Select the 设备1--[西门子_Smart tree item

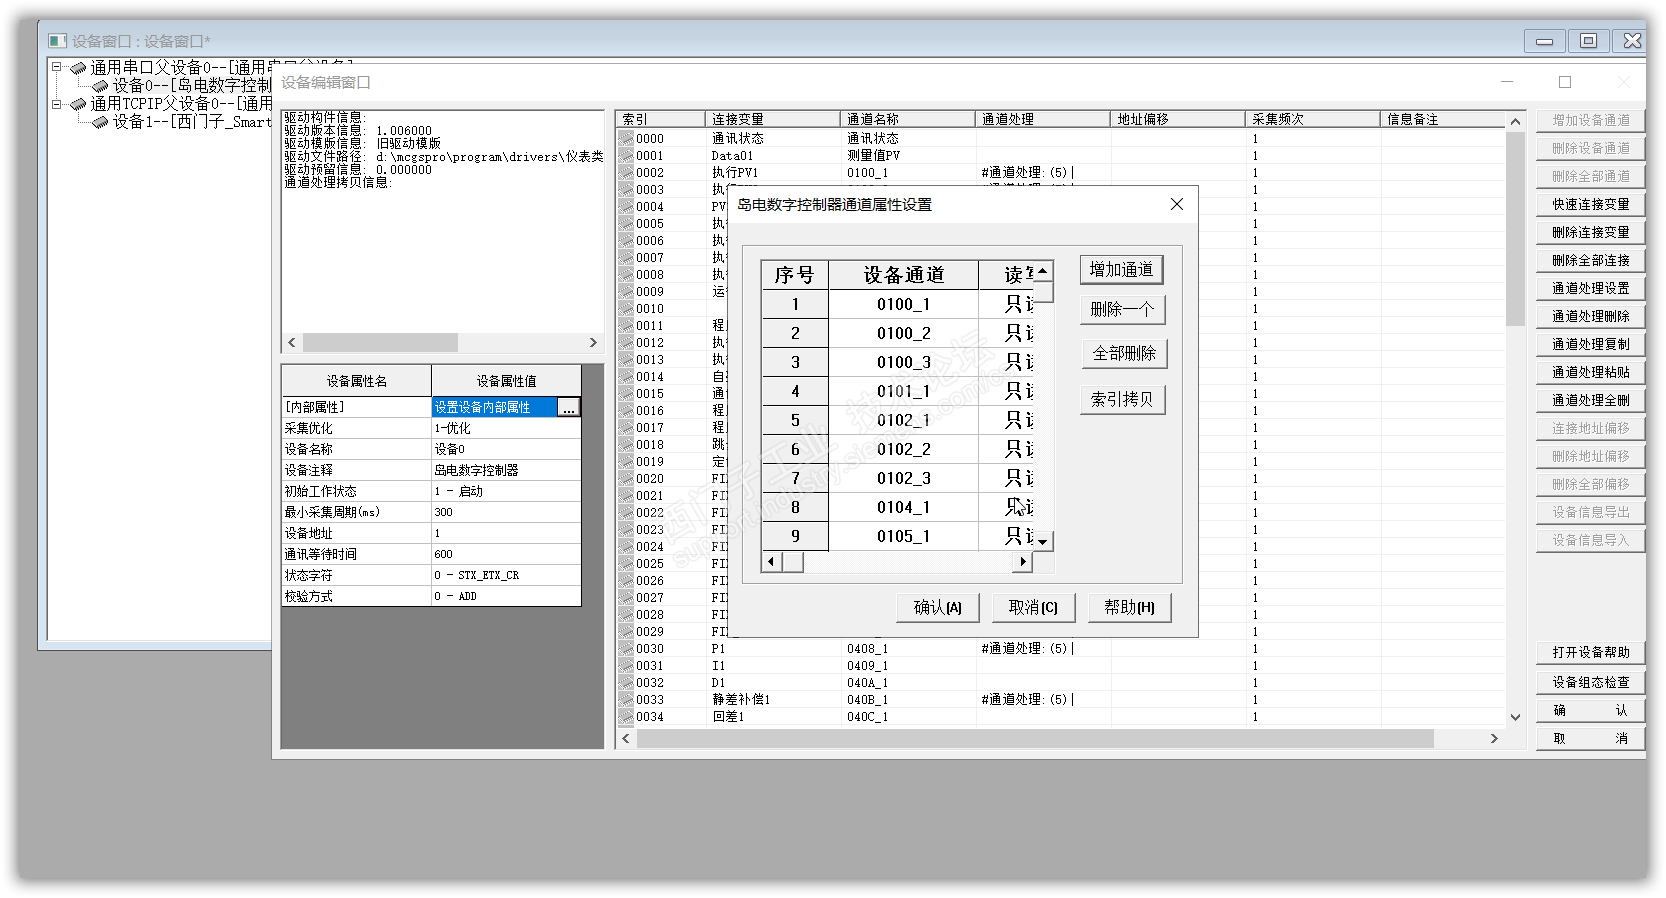click(x=191, y=122)
